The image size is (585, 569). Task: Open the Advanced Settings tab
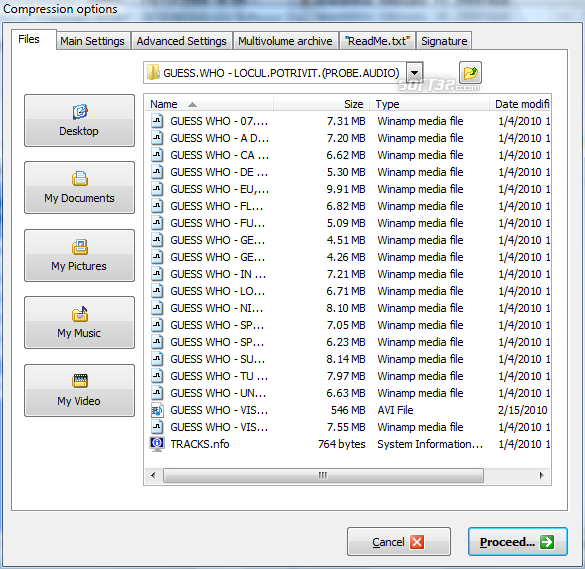pyautogui.click(x=181, y=41)
